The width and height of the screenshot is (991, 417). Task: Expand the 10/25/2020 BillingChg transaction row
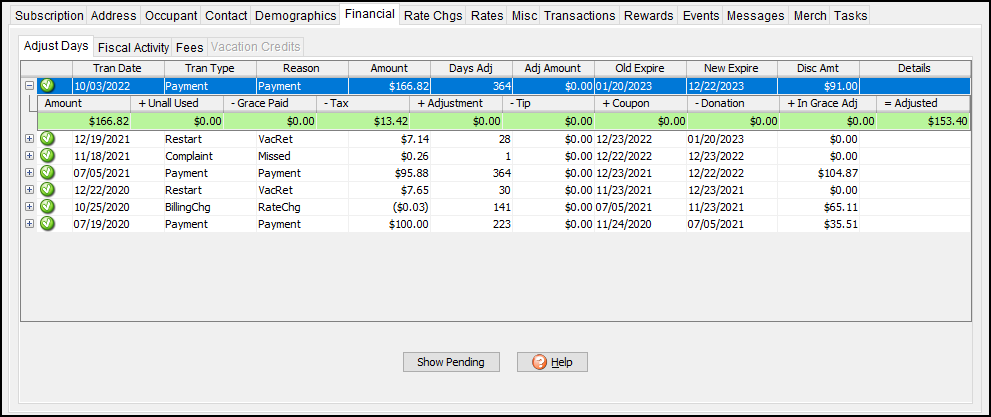[29, 207]
